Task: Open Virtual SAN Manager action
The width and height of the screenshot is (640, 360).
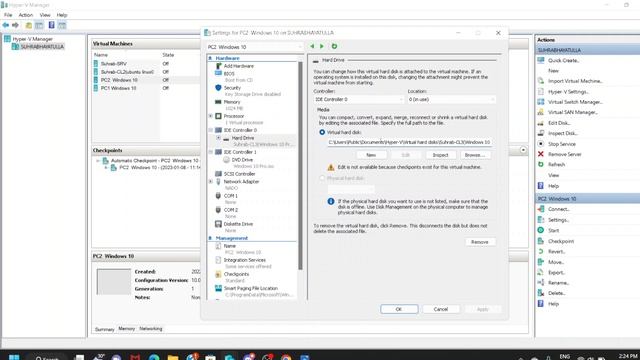Action: 573,112
